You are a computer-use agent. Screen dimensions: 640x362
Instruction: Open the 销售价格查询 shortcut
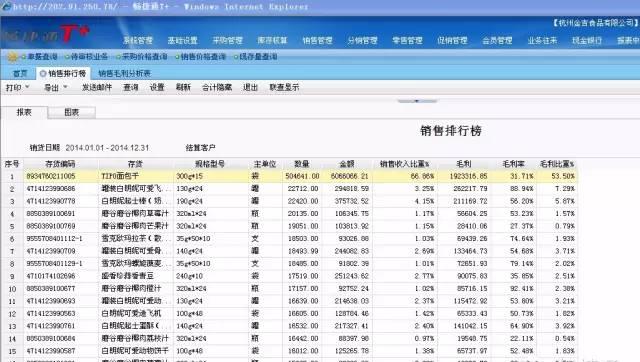(203, 56)
